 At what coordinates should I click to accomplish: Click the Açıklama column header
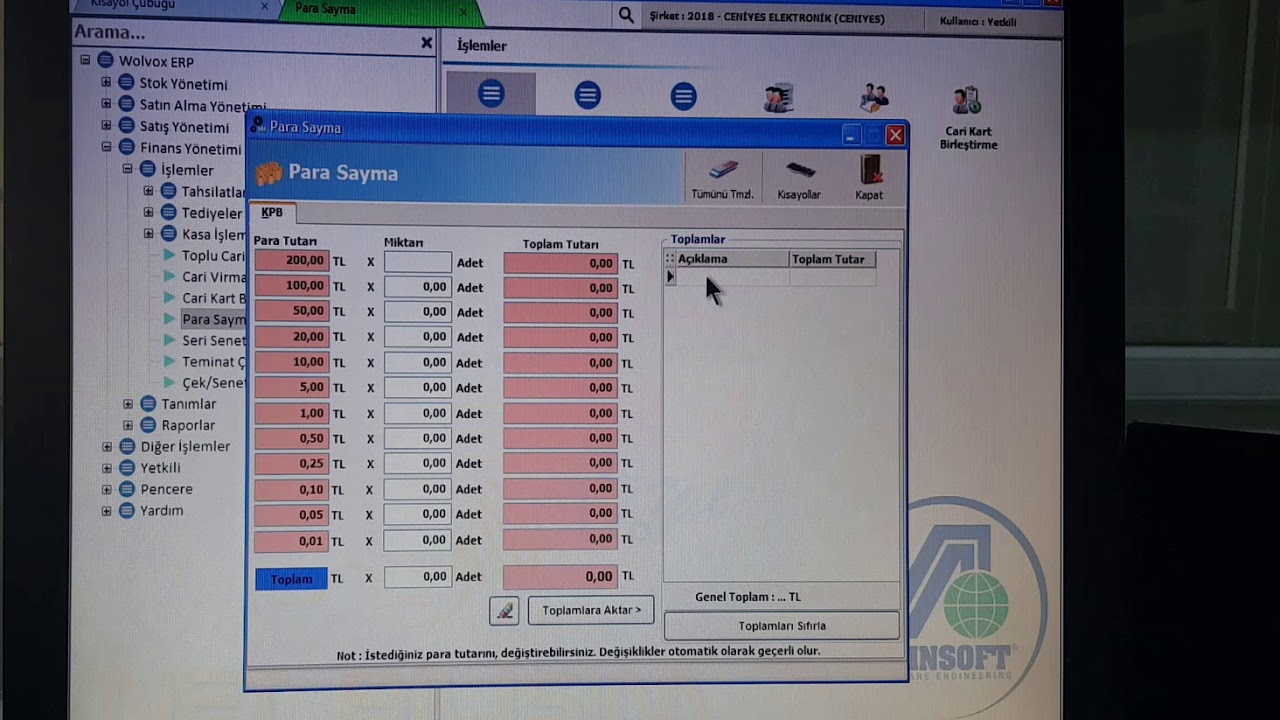[732, 259]
